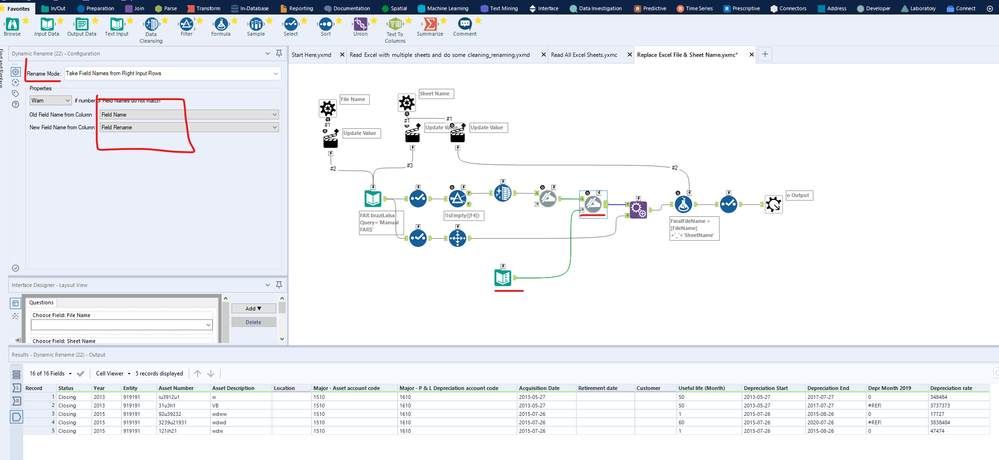This screenshot has height=460, width=999.
Task: Click the Delete button in Interface Designer
Action: (x=254, y=322)
